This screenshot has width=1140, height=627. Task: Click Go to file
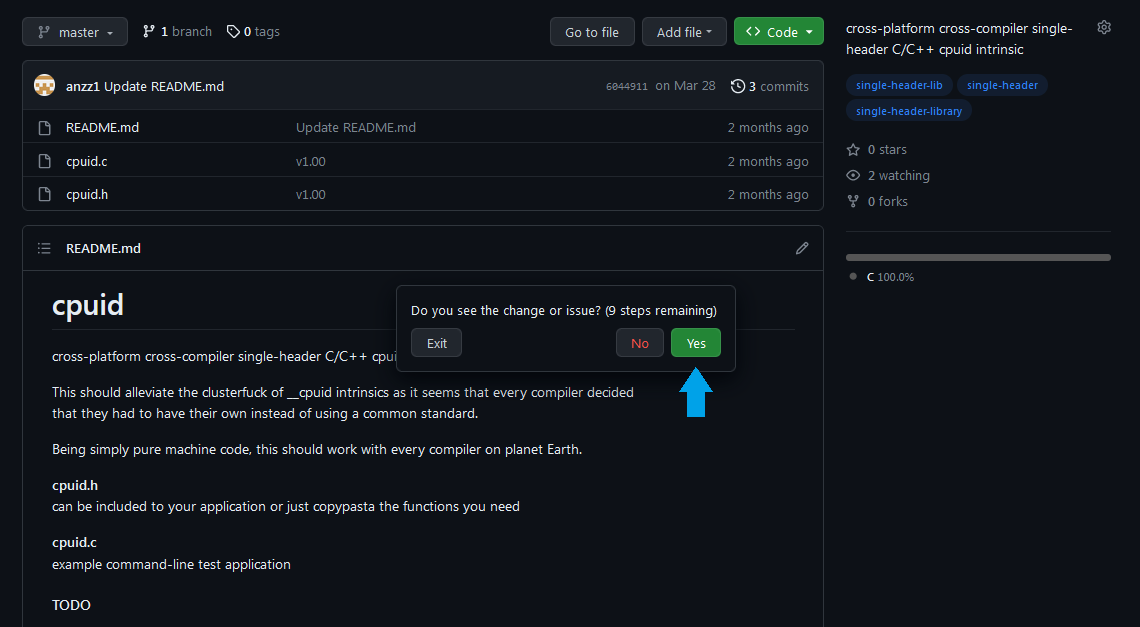pos(592,31)
